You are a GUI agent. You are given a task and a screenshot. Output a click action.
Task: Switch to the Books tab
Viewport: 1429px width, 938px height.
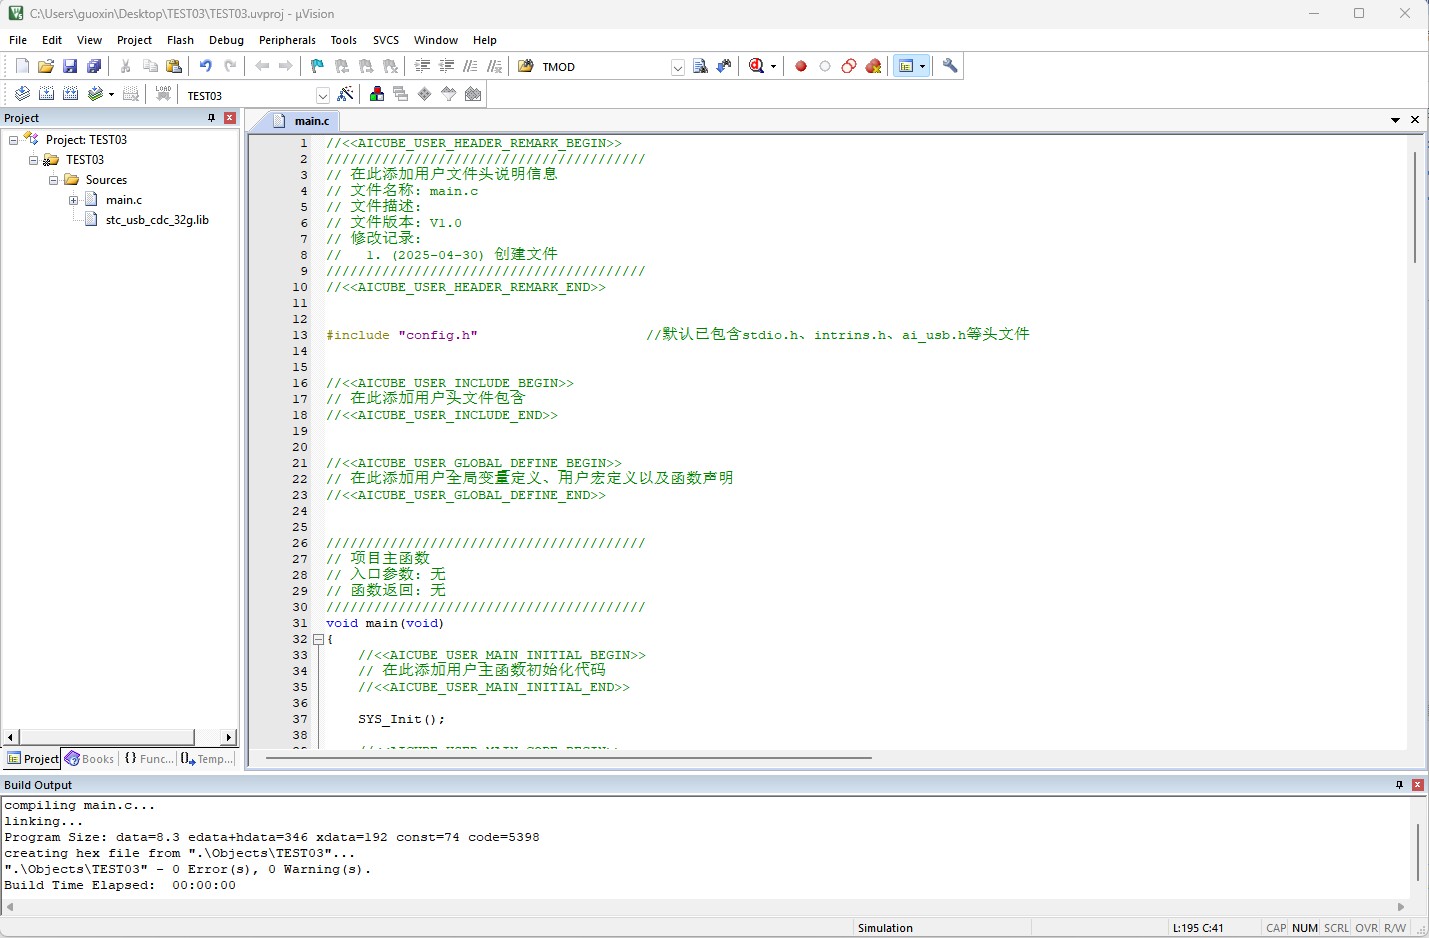(90, 759)
